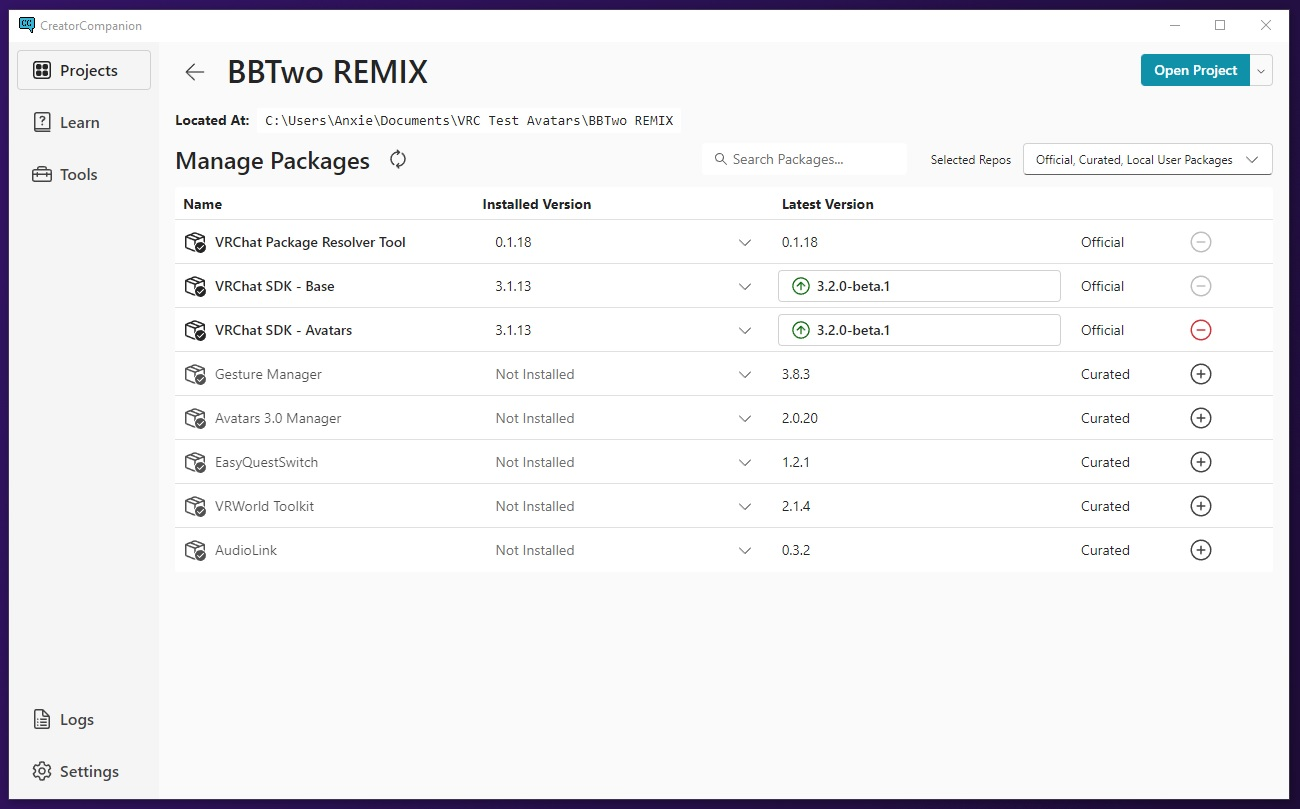1300x809 pixels.
Task: Click minus icon for Package Resolver Tool
Action: [x=1201, y=242]
